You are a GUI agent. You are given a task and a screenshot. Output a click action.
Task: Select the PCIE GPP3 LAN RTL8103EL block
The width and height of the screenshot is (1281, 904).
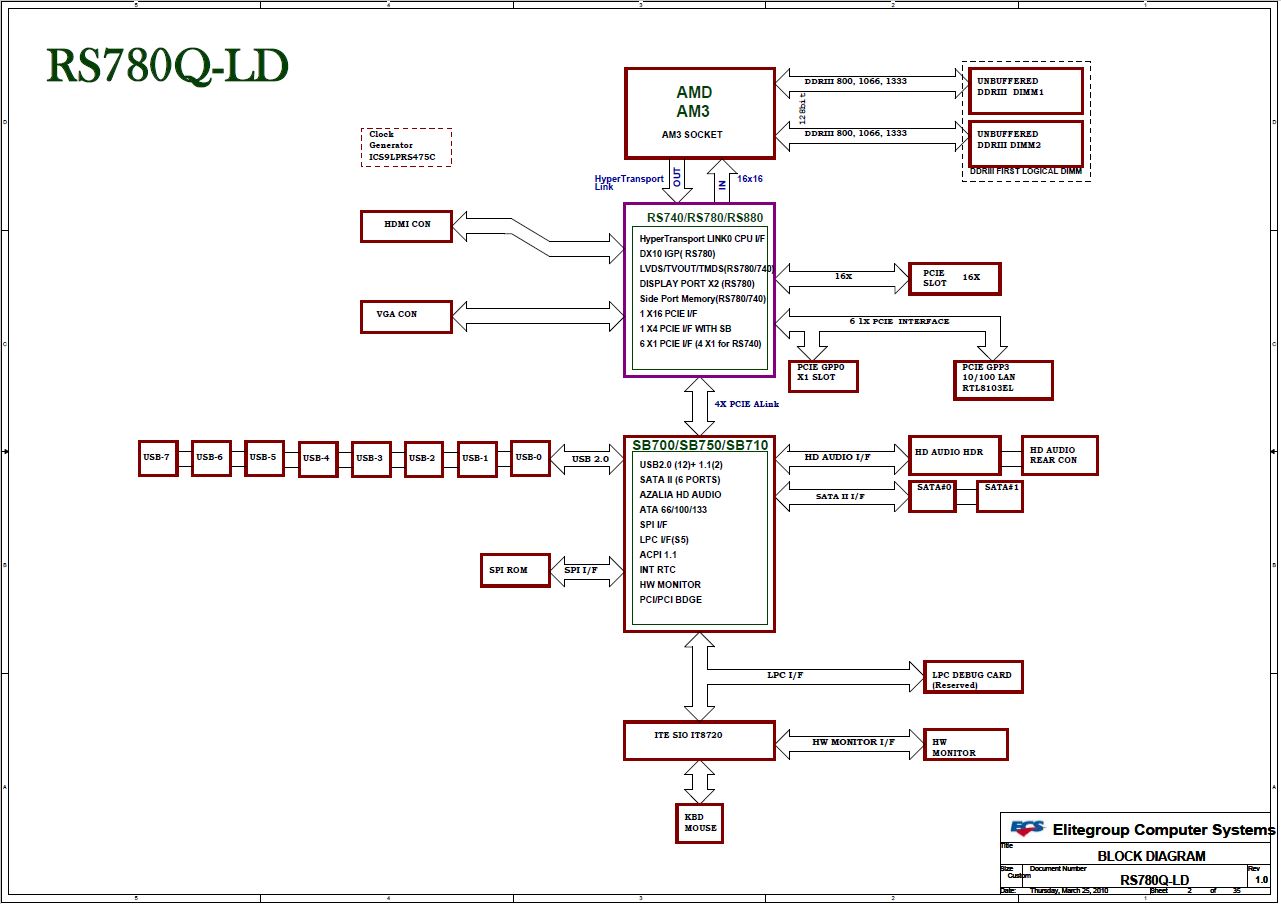(1003, 380)
